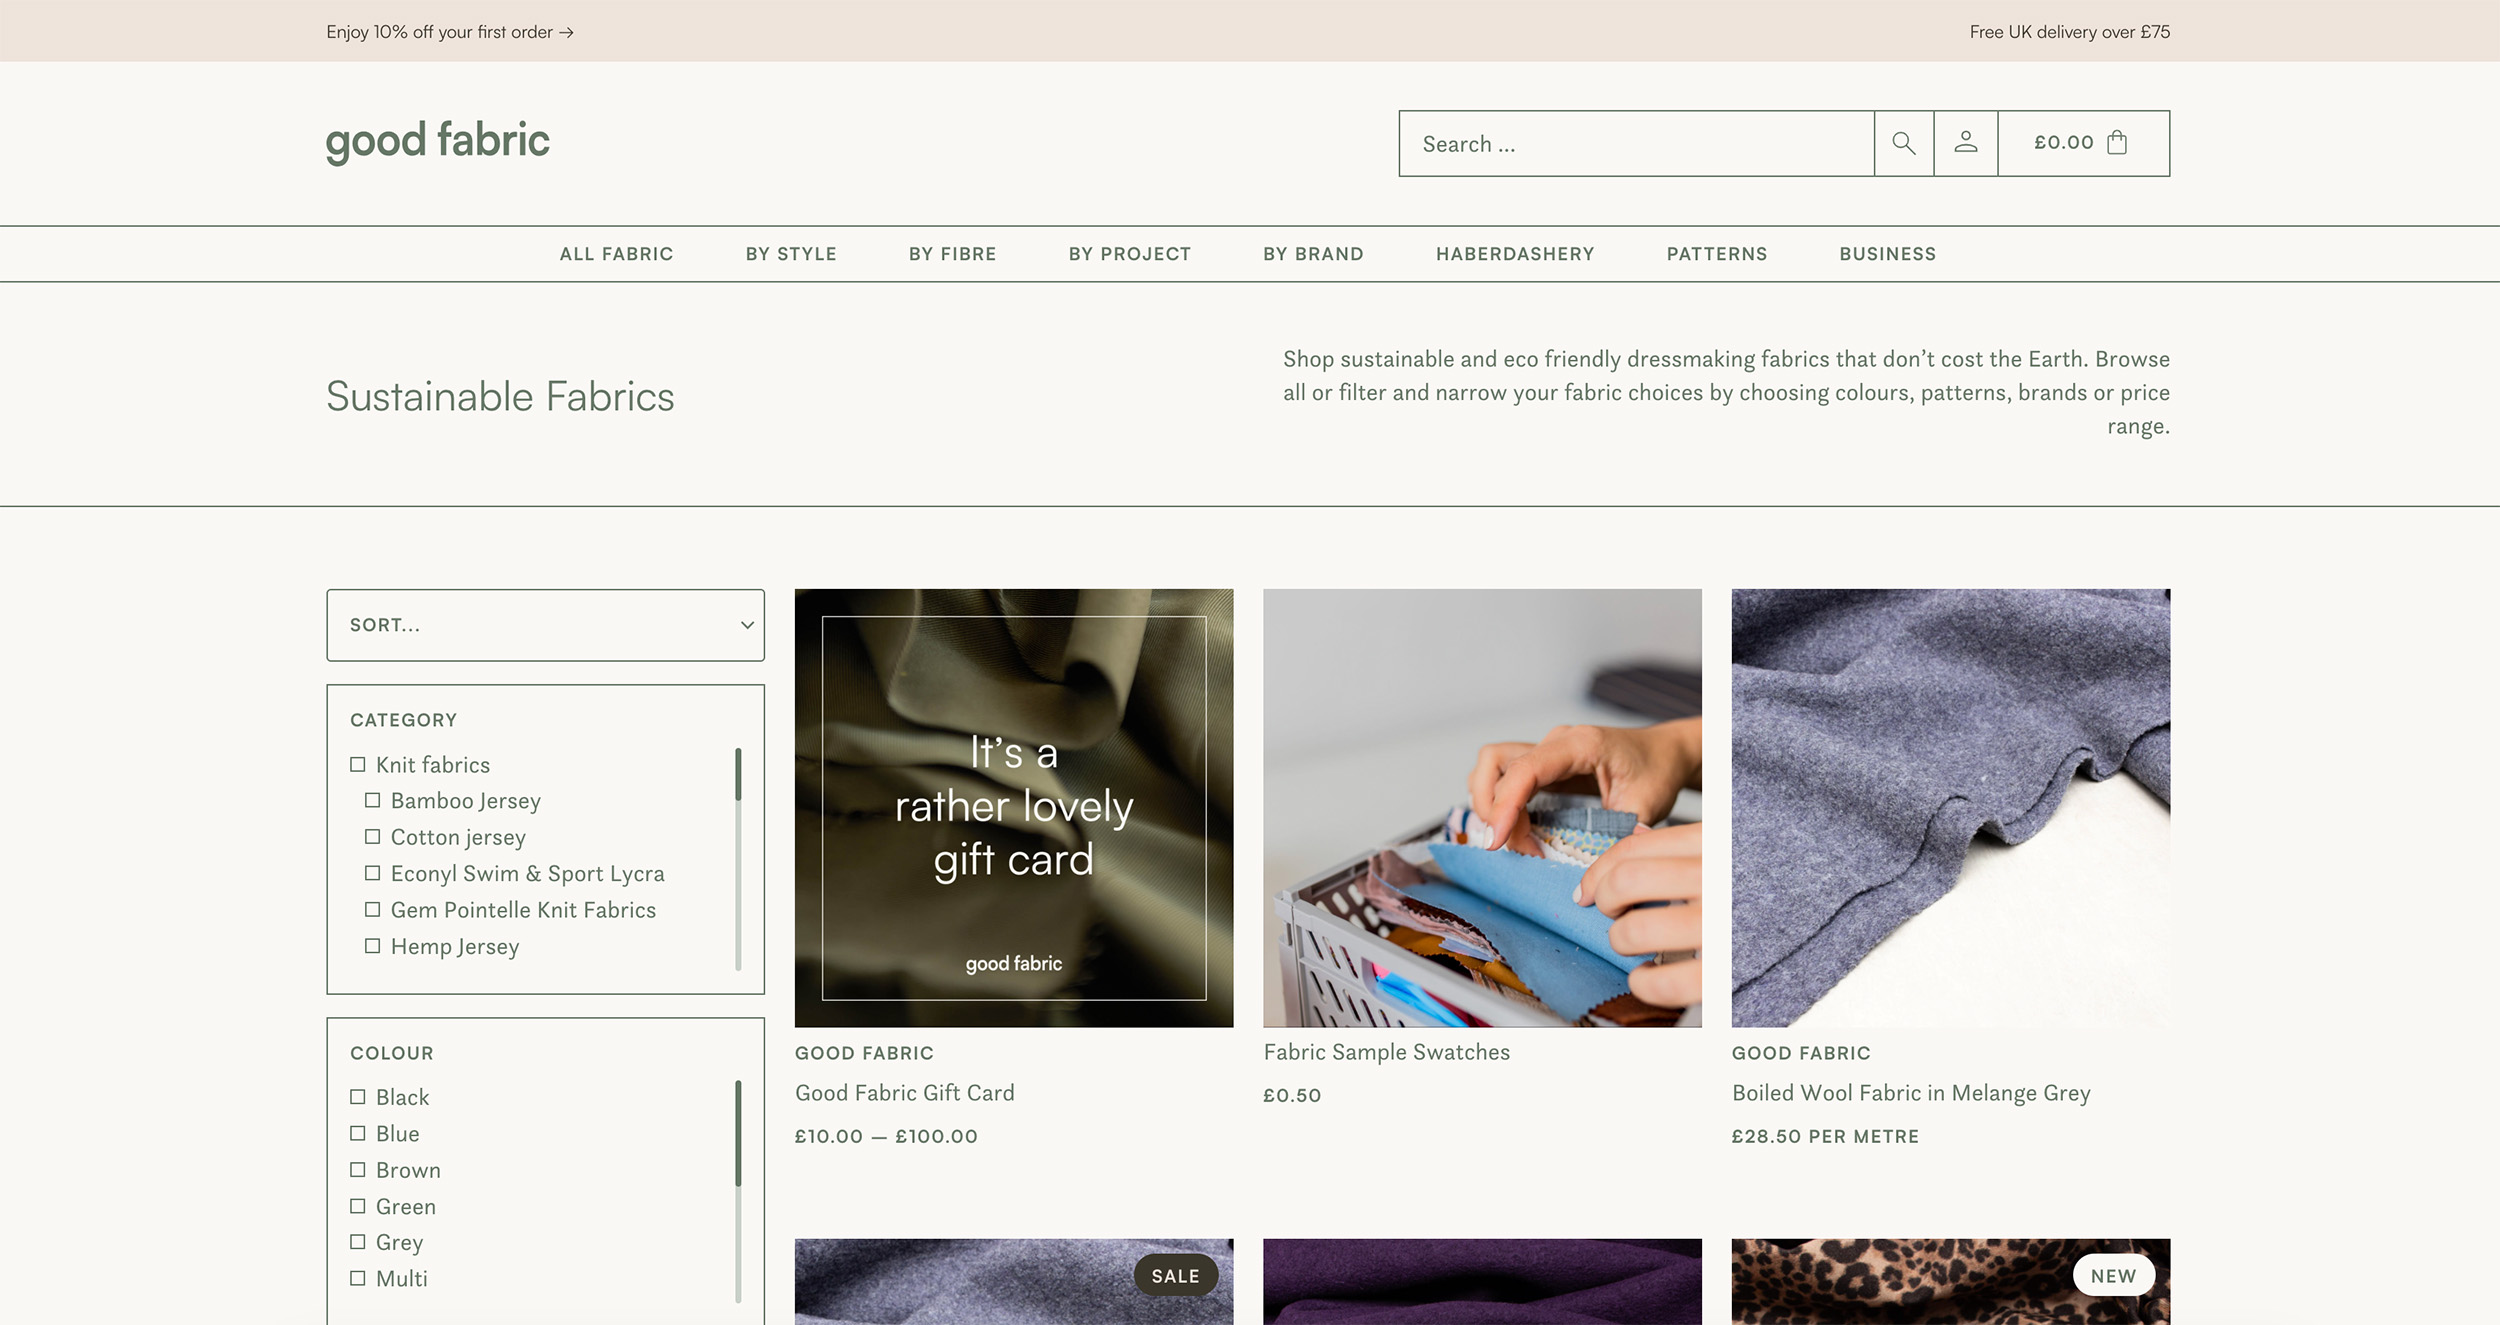The image size is (2500, 1325).
Task: Select the Black colour checkbox
Action: coord(357,1097)
